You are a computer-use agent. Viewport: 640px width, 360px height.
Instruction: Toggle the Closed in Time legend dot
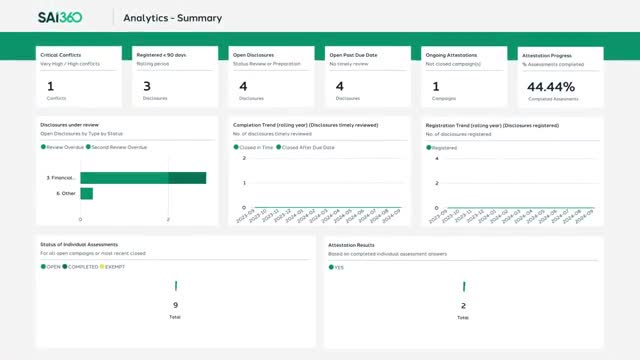tap(236, 147)
